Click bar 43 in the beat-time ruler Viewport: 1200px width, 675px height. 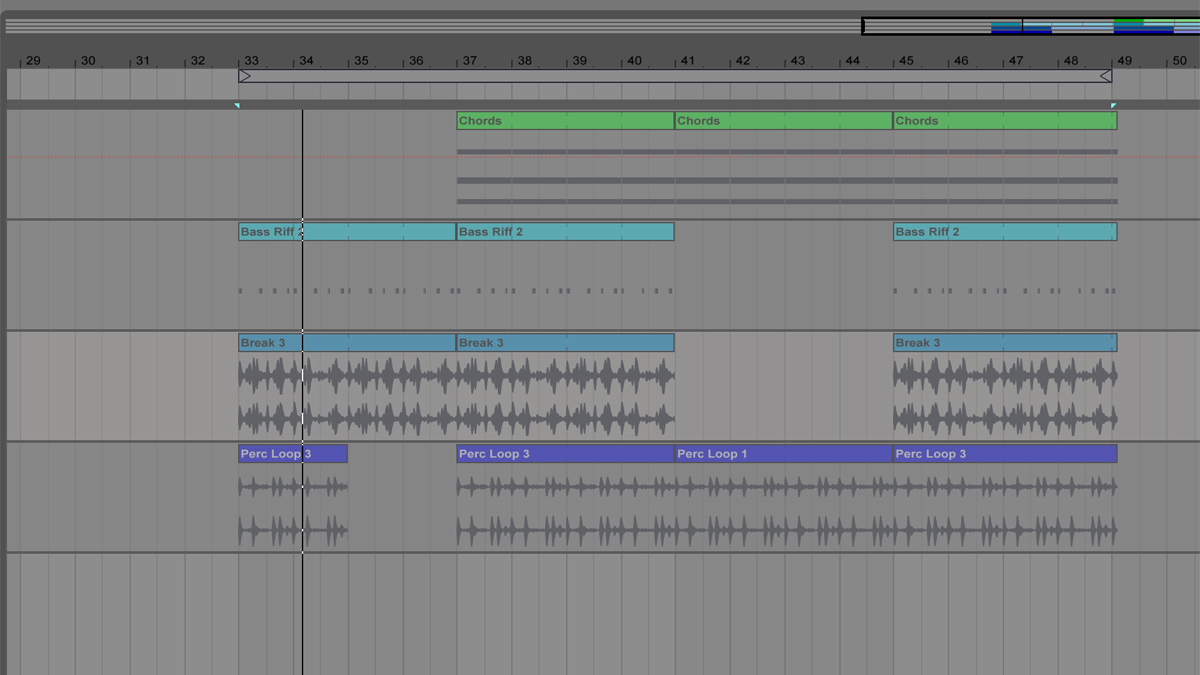(x=797, y=61)
